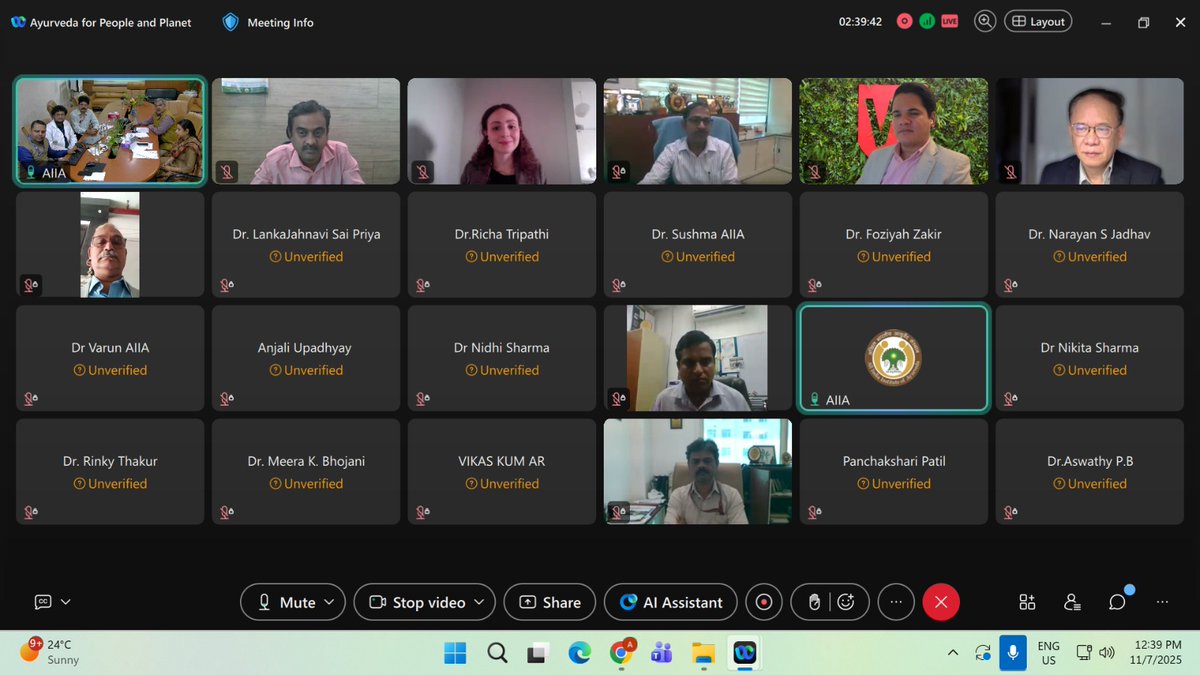Show the Participants list
Viewport: 1200px width, 675px height.
pyautogui.click(x=1071, y=602)
